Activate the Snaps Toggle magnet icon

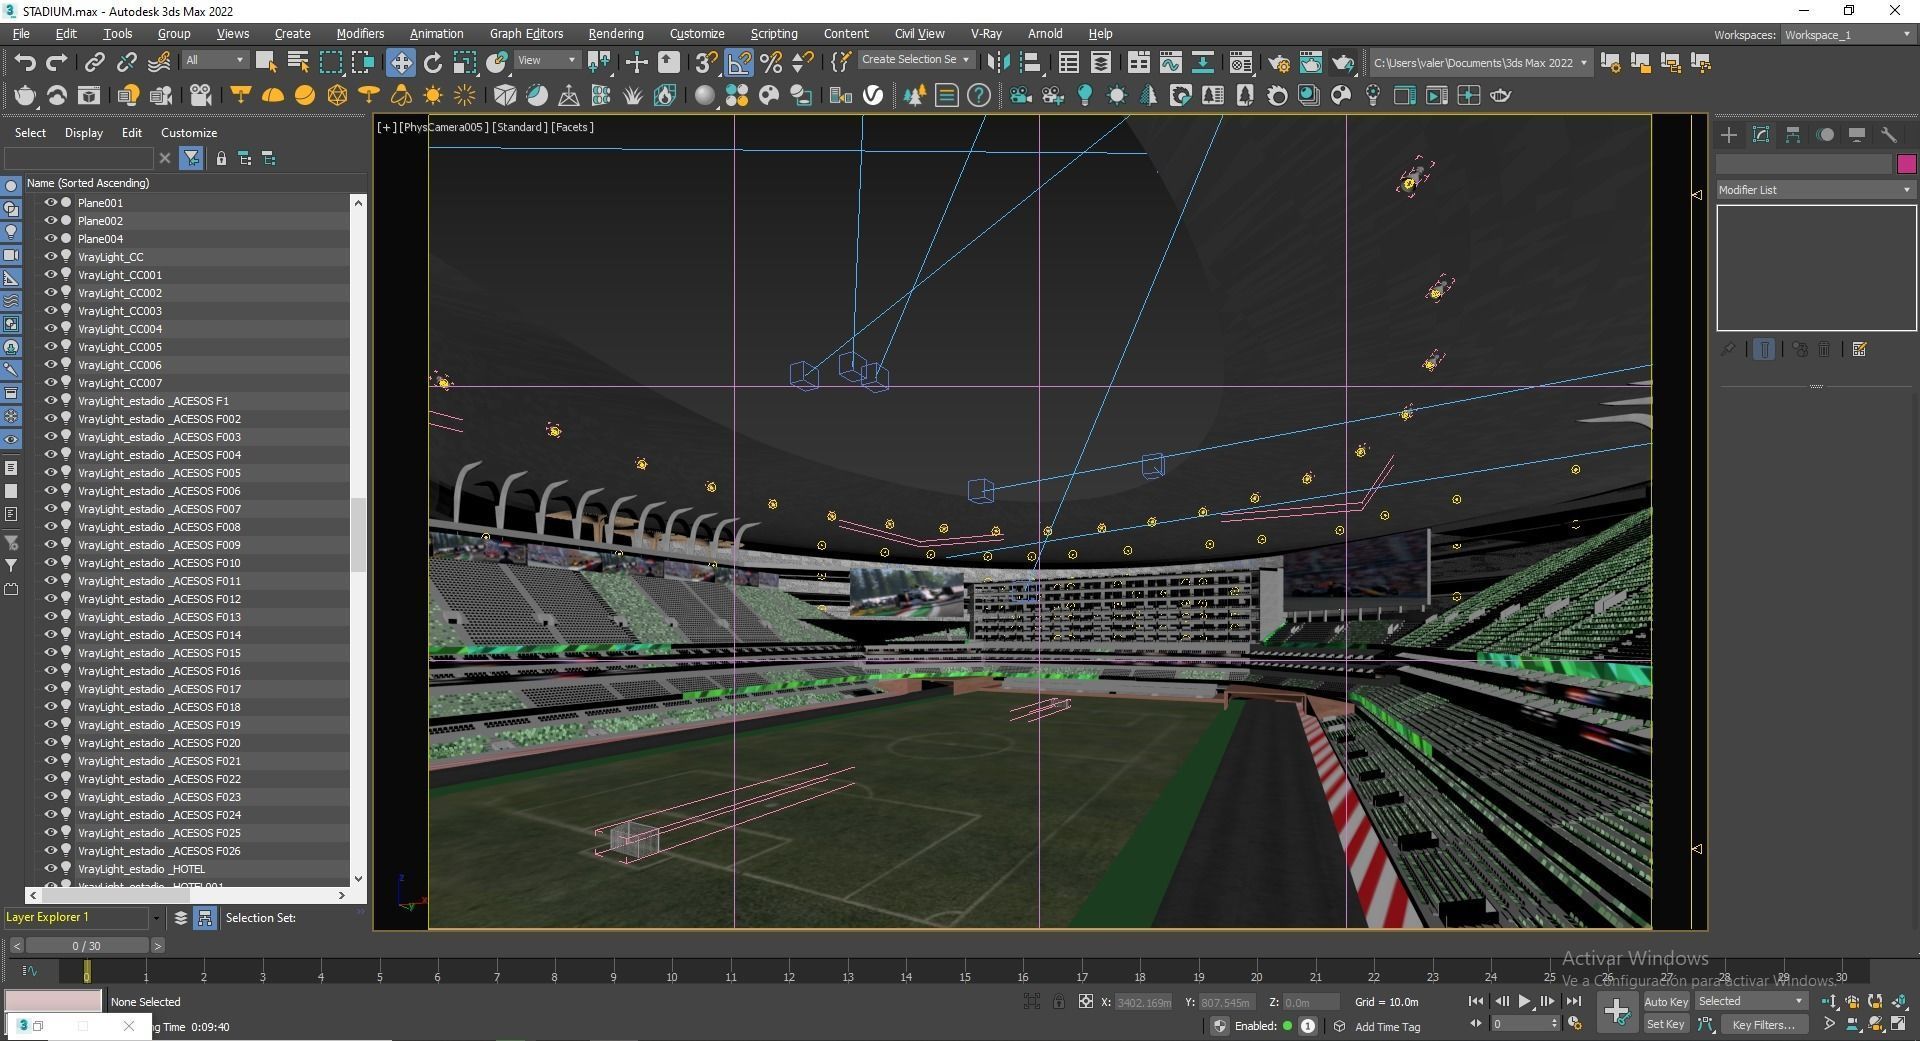705,62
